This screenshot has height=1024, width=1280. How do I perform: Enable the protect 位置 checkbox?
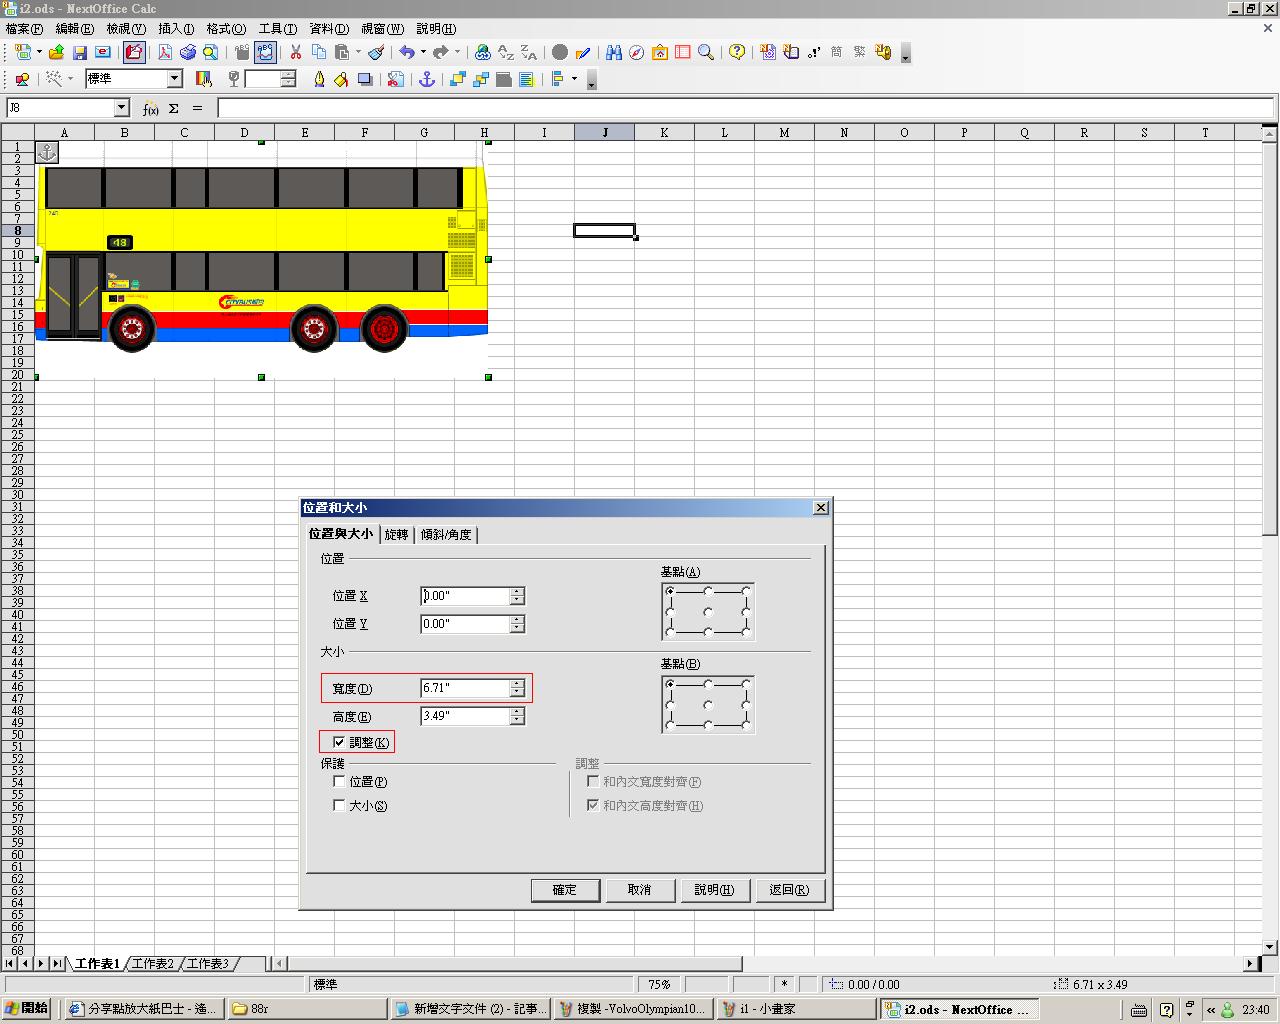coord(339,781)
